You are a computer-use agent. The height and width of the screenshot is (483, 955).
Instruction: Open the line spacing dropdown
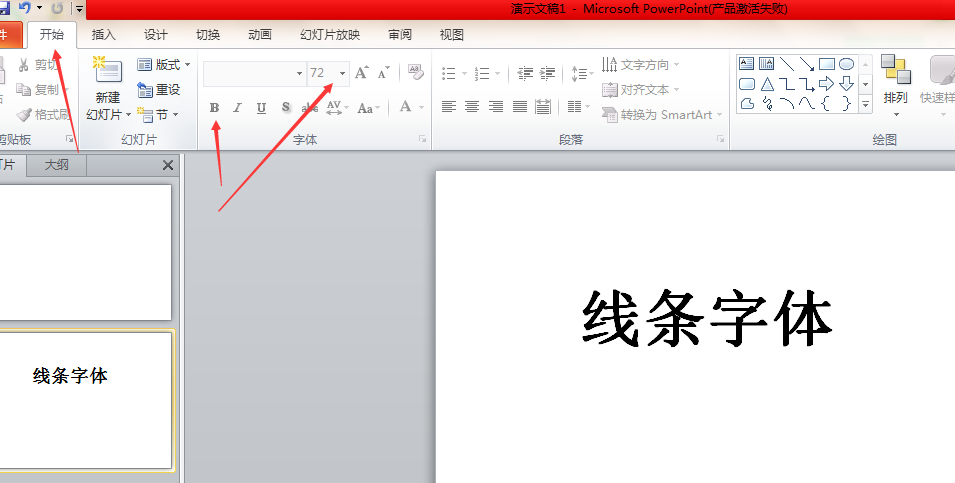(x=582, y=74)
